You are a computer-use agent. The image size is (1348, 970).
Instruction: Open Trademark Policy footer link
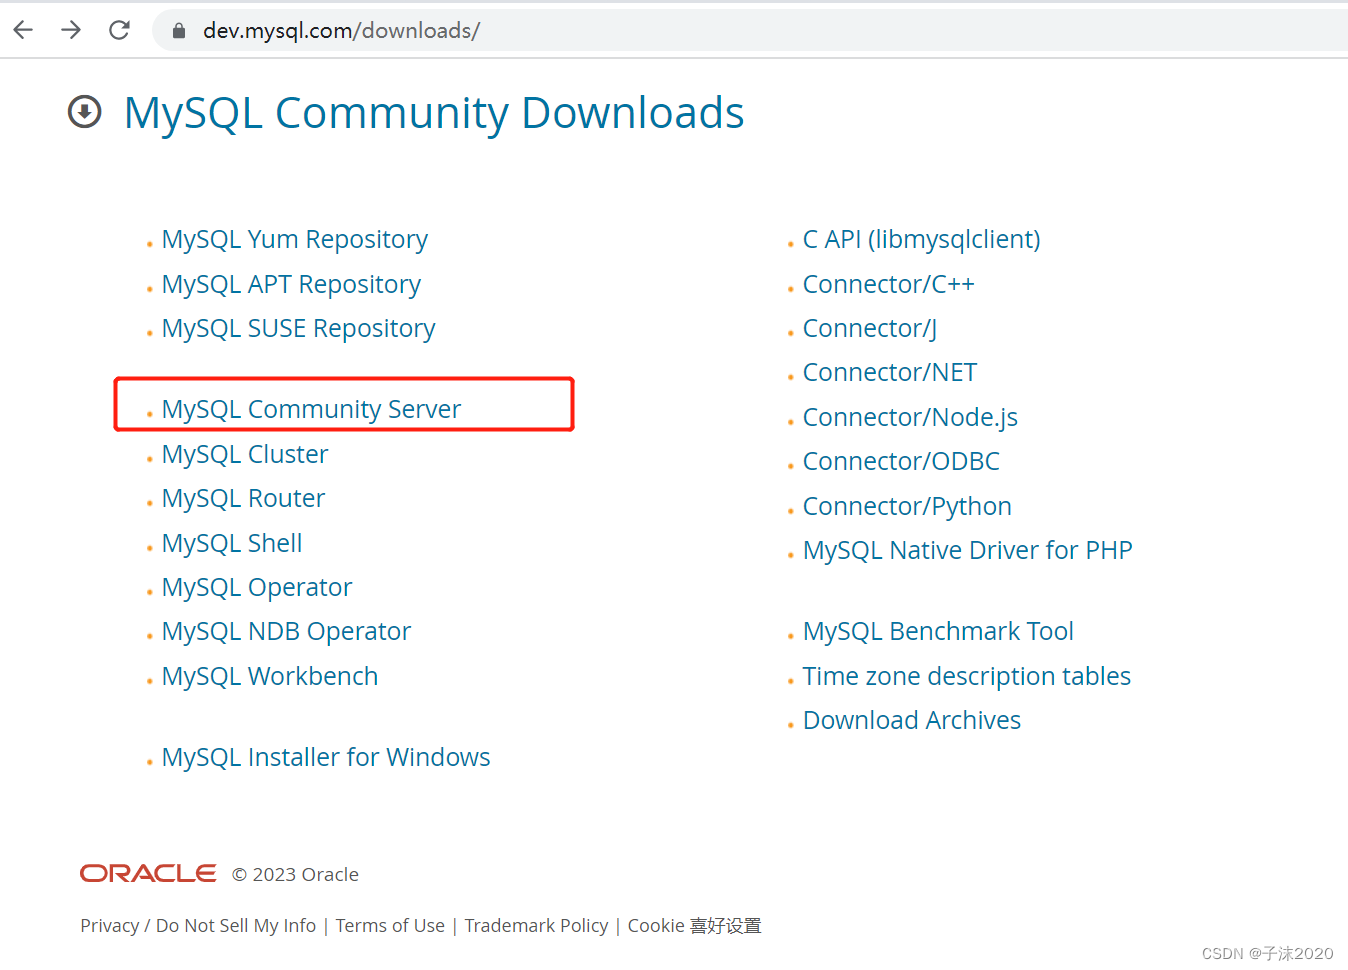coord(536,926)
